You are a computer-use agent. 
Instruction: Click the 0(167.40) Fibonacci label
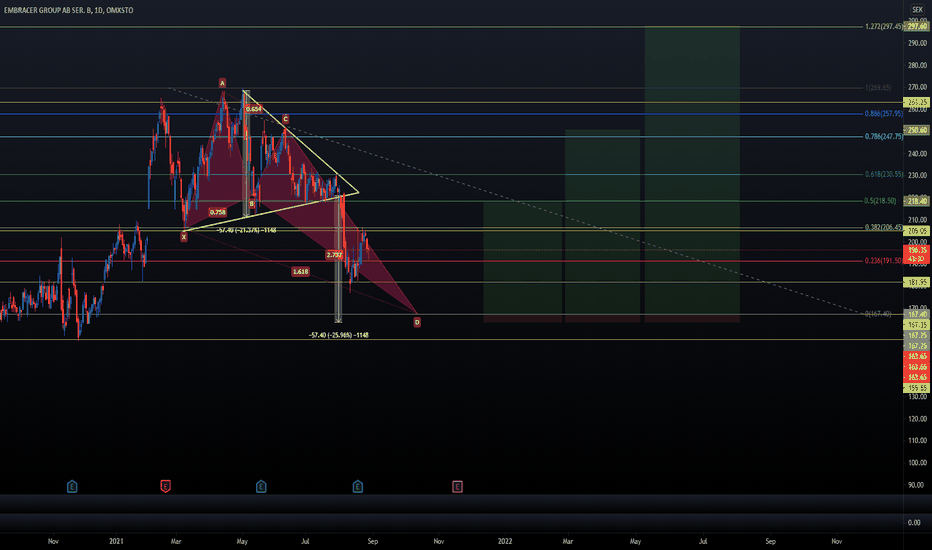tap(878, 313)
